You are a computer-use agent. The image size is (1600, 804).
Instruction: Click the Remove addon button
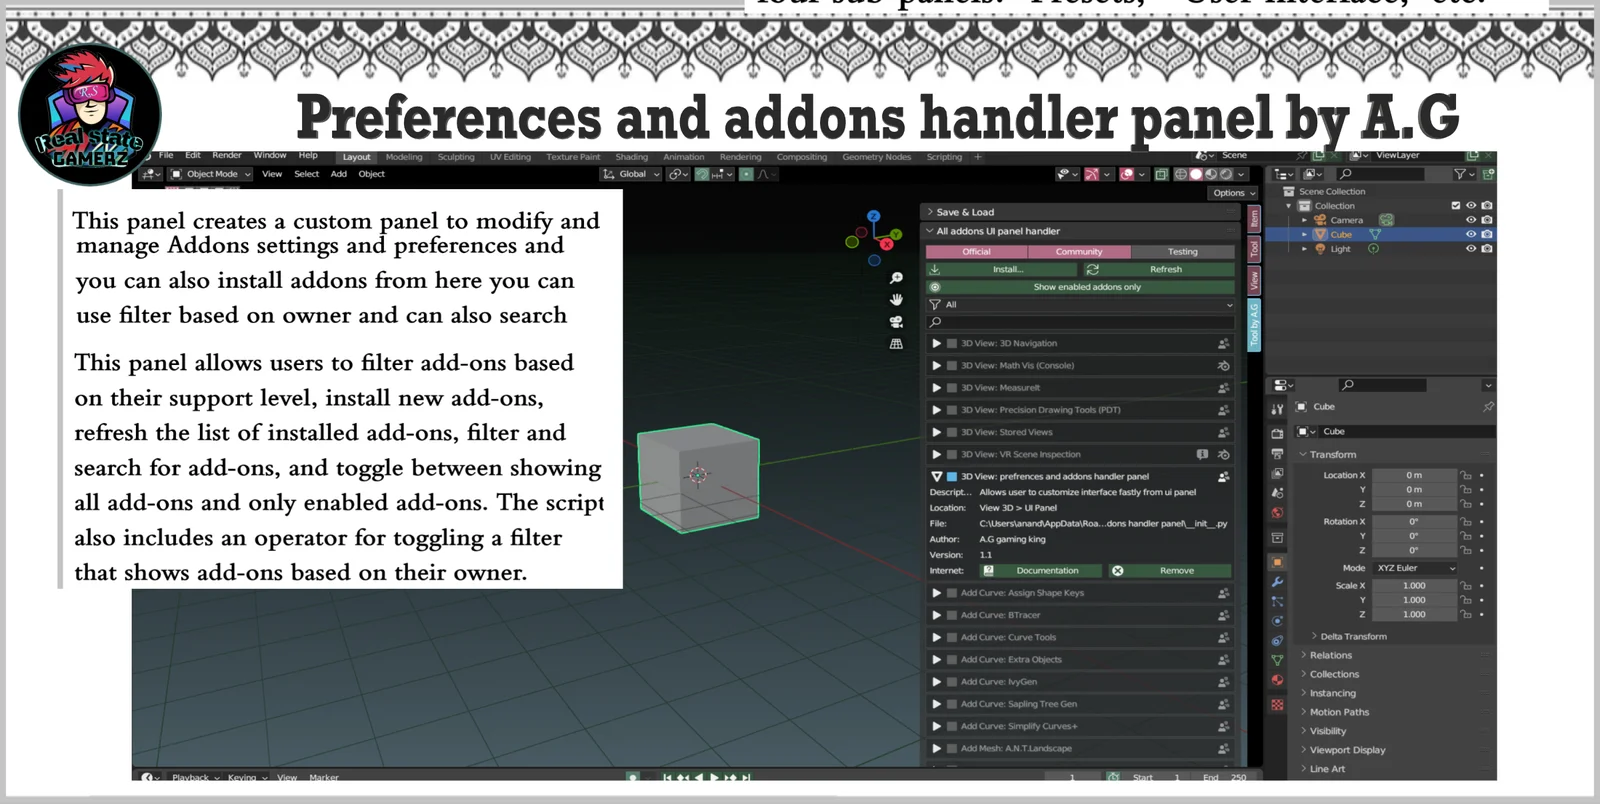point(1170,571)
